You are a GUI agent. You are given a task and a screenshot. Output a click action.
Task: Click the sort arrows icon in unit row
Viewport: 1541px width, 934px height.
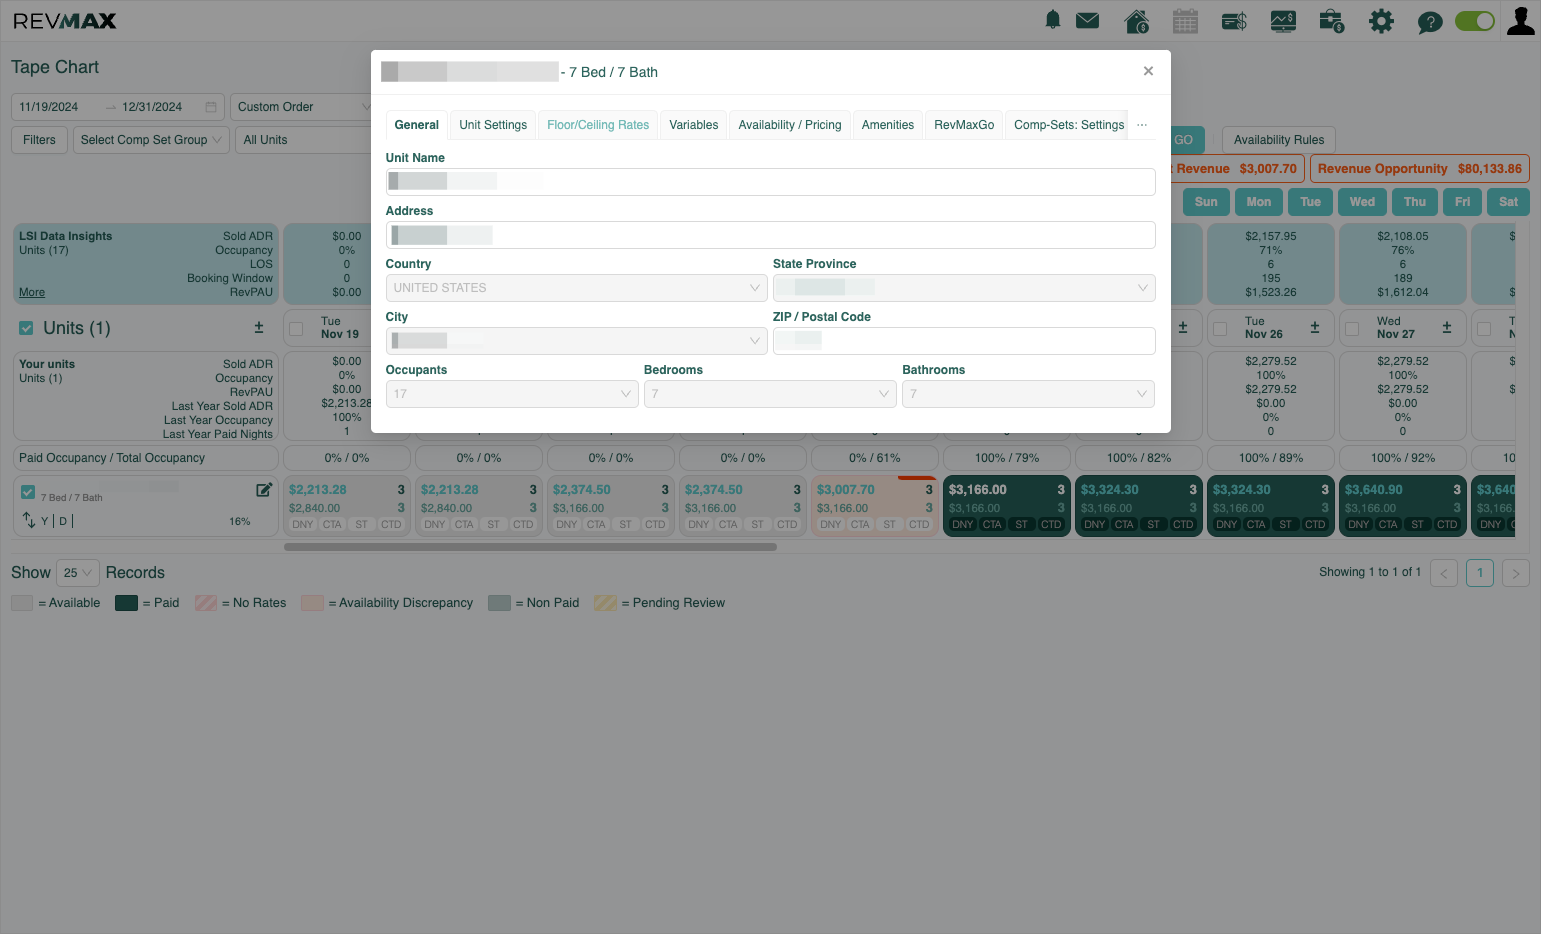coord(28,520)
